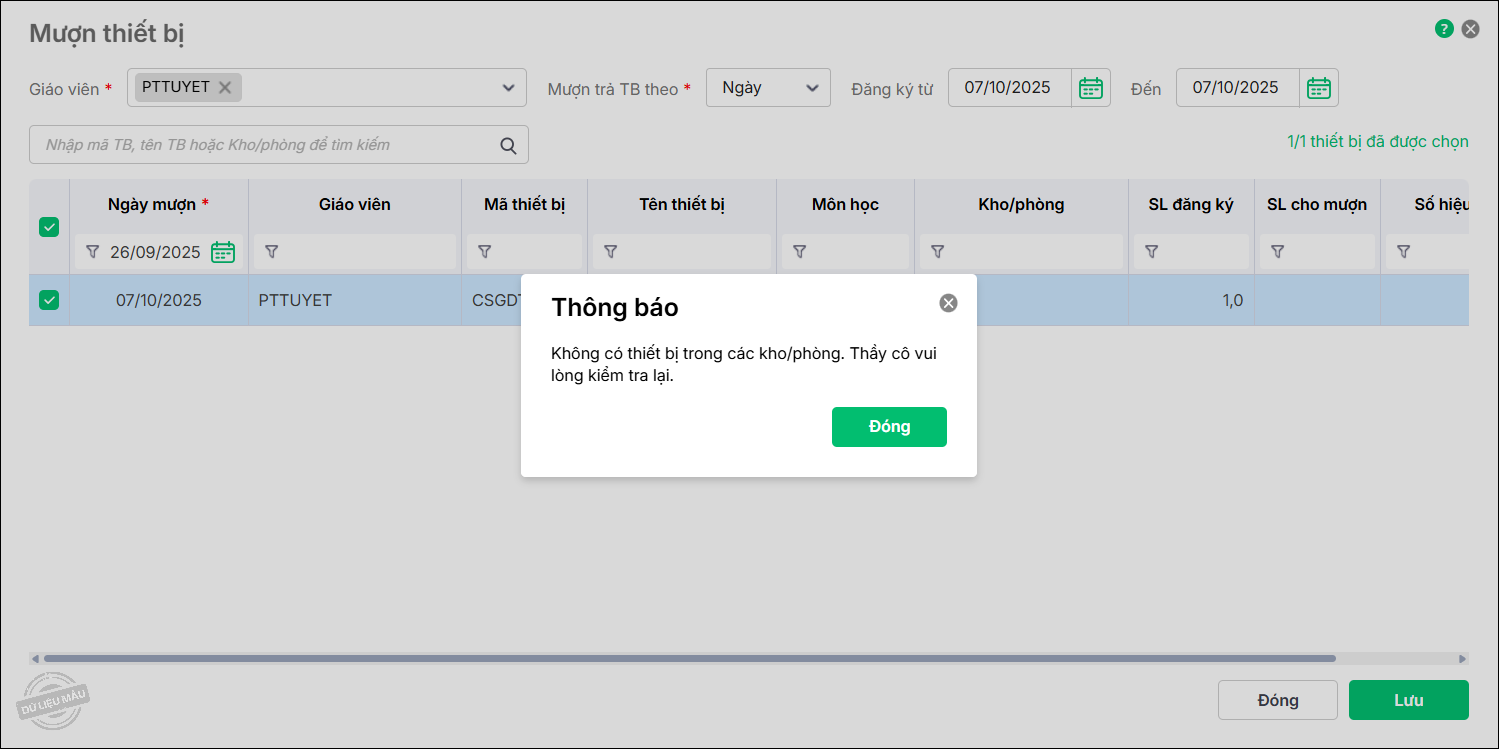Click the green Đóng button in notification

(888, 427)
